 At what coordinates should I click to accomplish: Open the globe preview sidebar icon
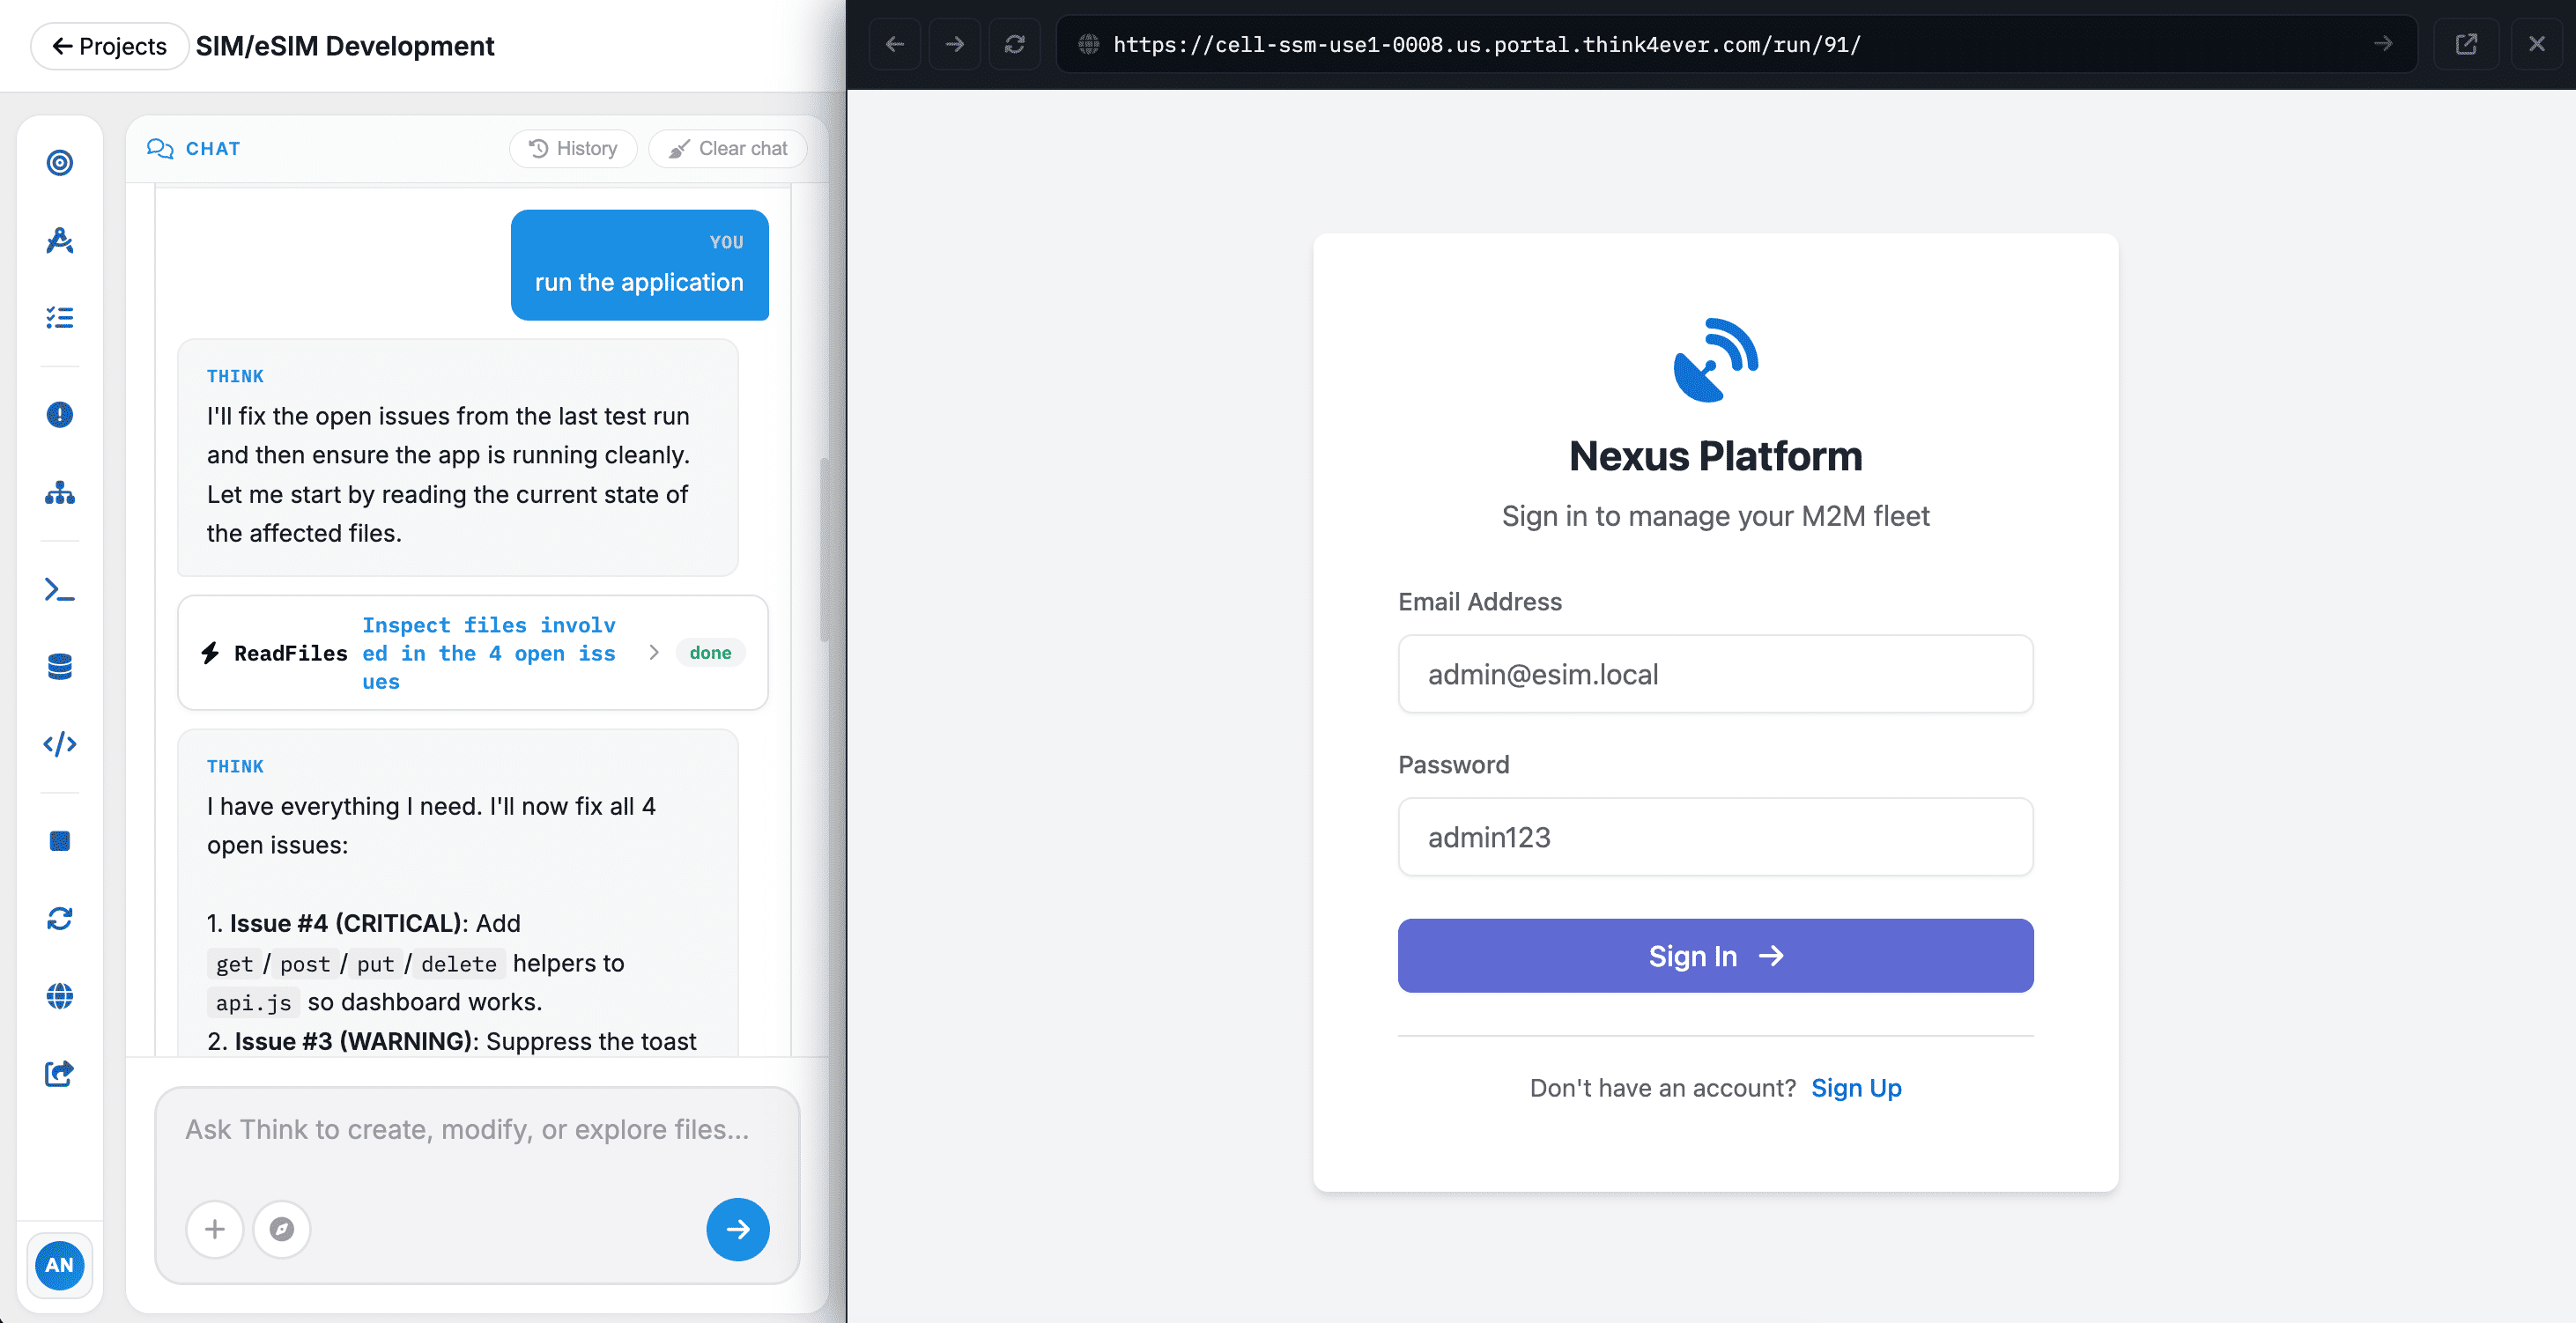pyautogui.click(x=60, y=996)
